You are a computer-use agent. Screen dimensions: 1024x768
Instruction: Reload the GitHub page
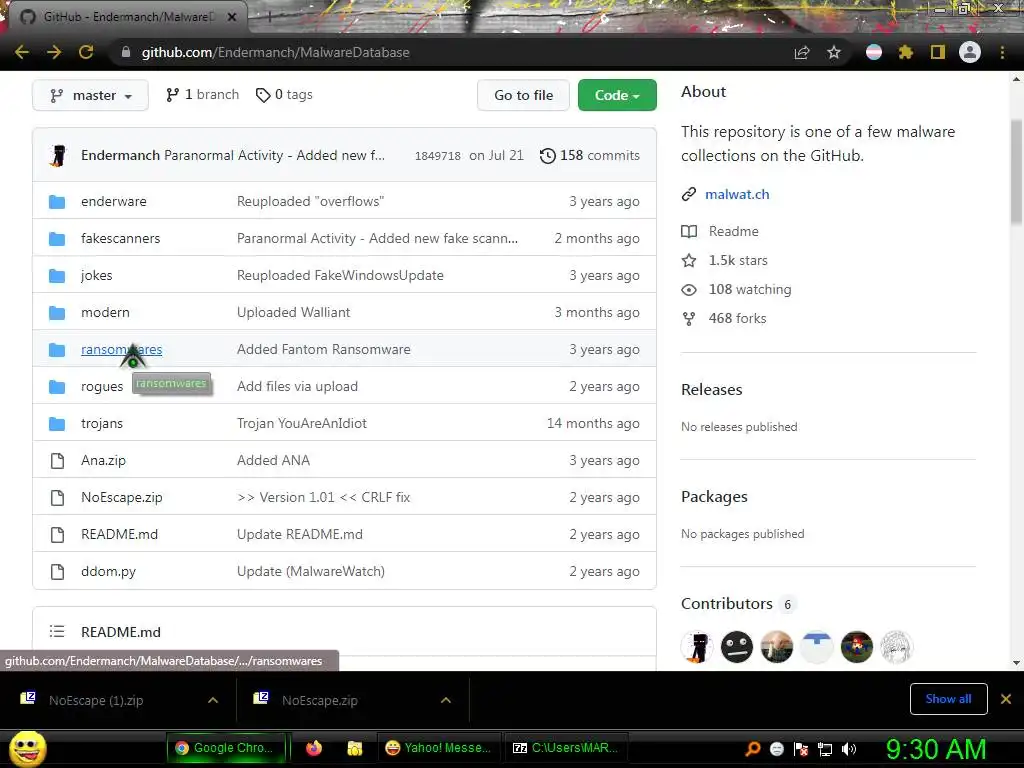[x=86, y=52]
